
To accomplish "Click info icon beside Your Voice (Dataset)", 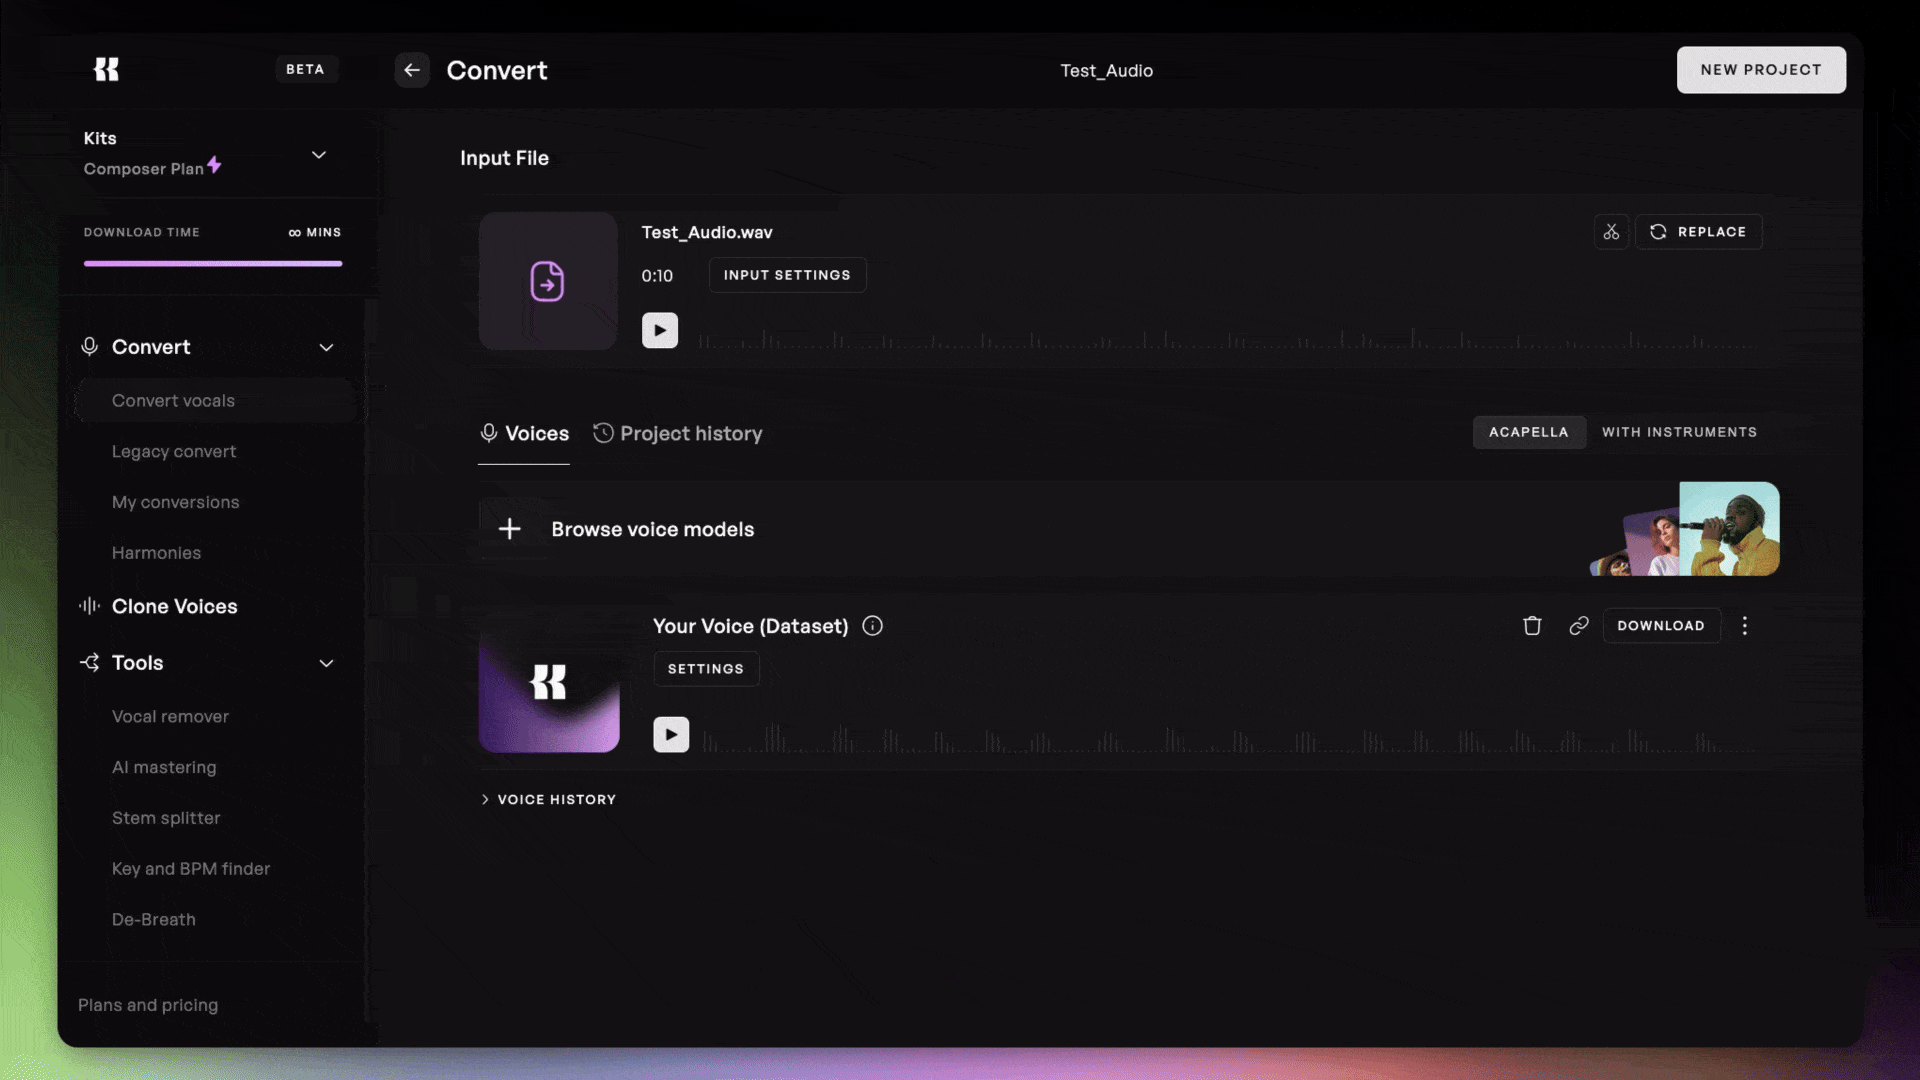I will pyautogui.click(x=873, y=626).
